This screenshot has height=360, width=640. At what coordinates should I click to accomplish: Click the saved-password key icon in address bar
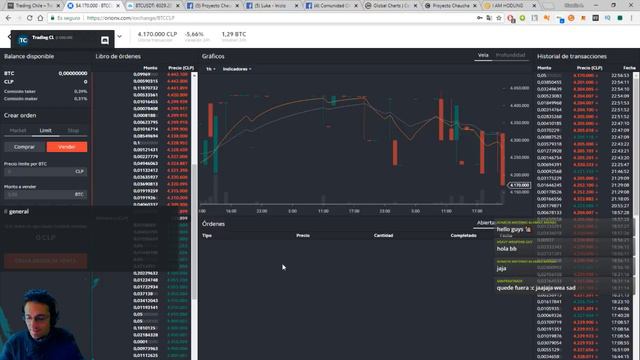pos(480,18)
